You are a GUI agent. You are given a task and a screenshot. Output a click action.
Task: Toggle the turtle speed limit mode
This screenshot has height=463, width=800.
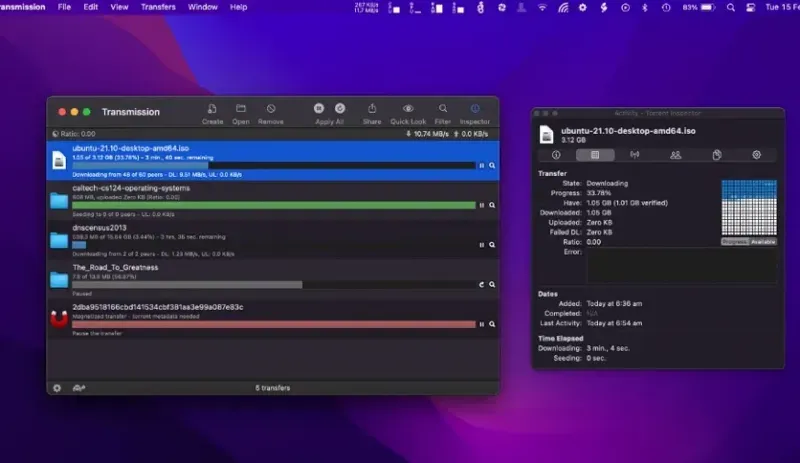pyautogui.click(x=79, y=388)
